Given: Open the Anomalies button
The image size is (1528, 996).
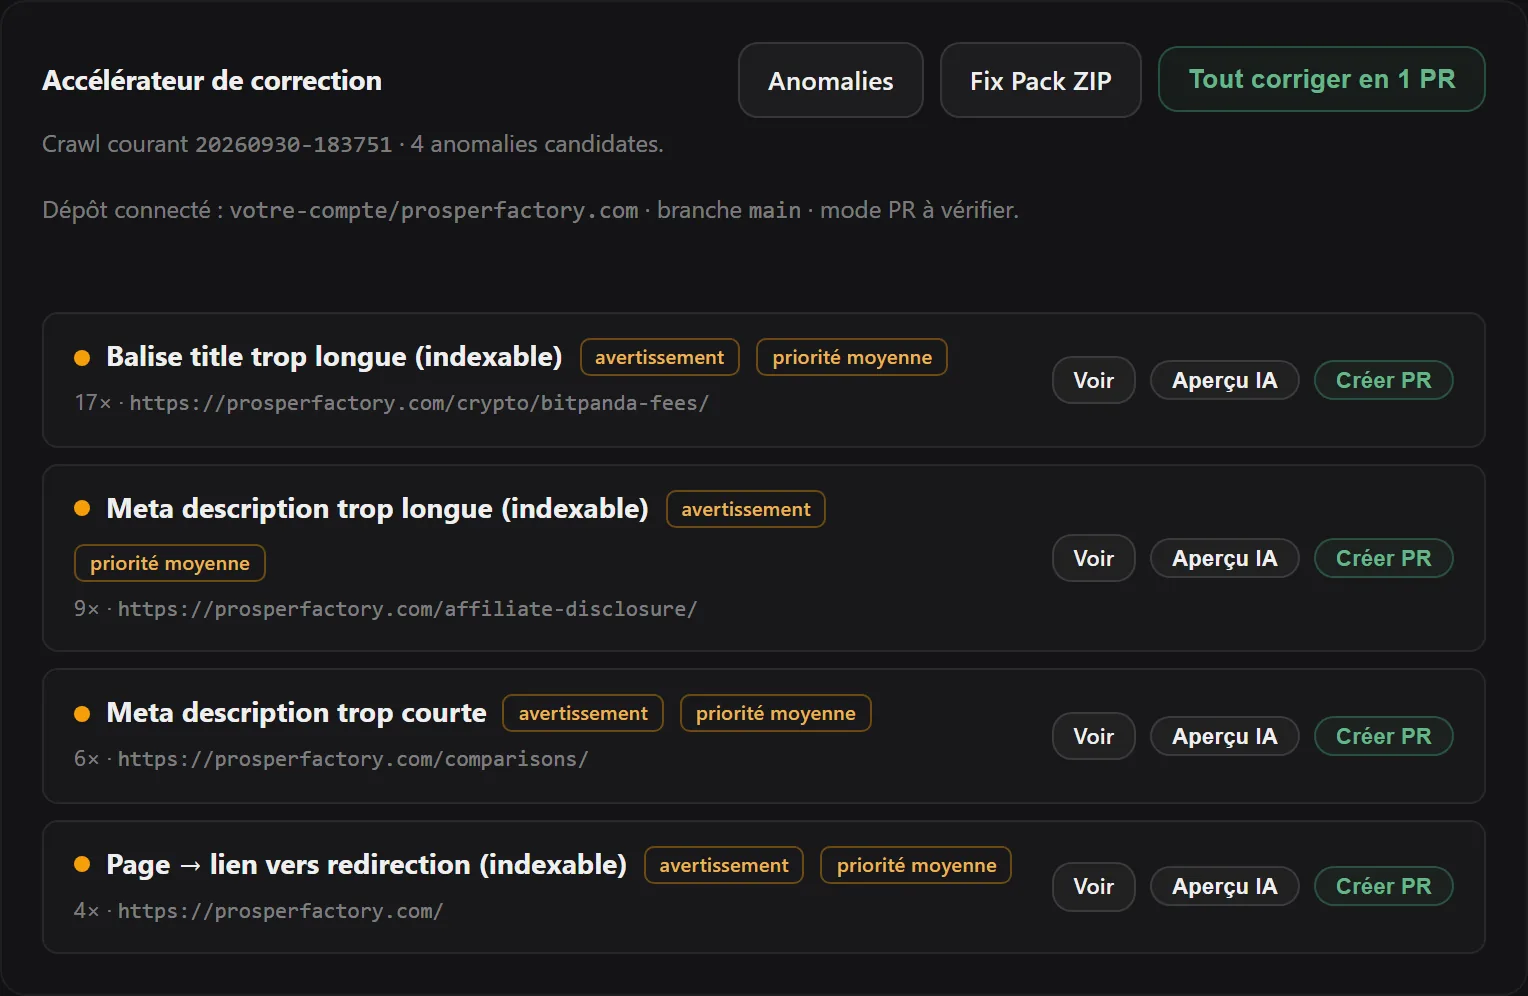Looking at the screenshot, I should point(830,80).
